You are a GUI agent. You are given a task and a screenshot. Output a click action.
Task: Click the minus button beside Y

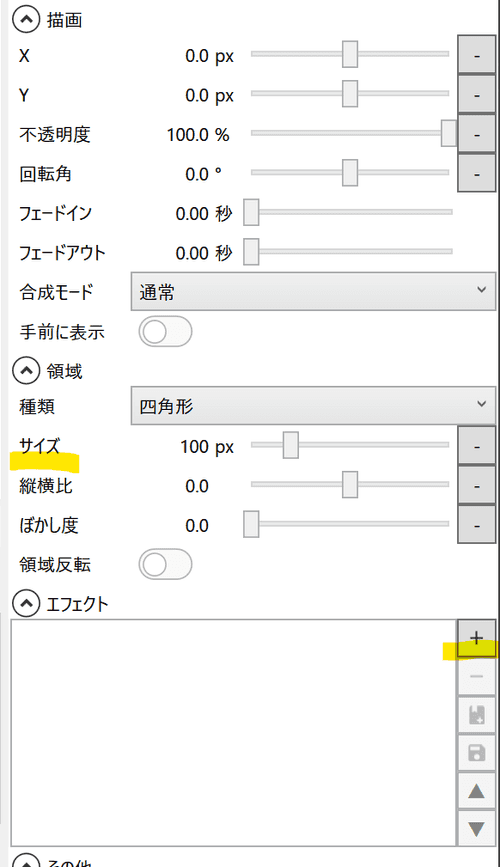476,94
